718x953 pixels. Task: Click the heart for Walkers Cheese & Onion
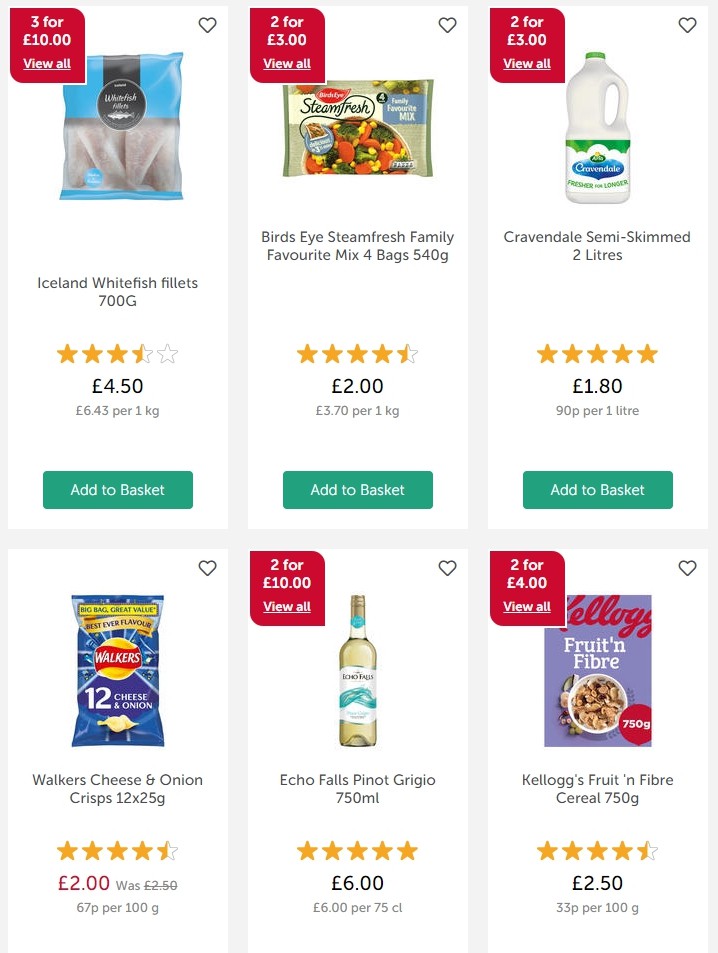[207, 568]
